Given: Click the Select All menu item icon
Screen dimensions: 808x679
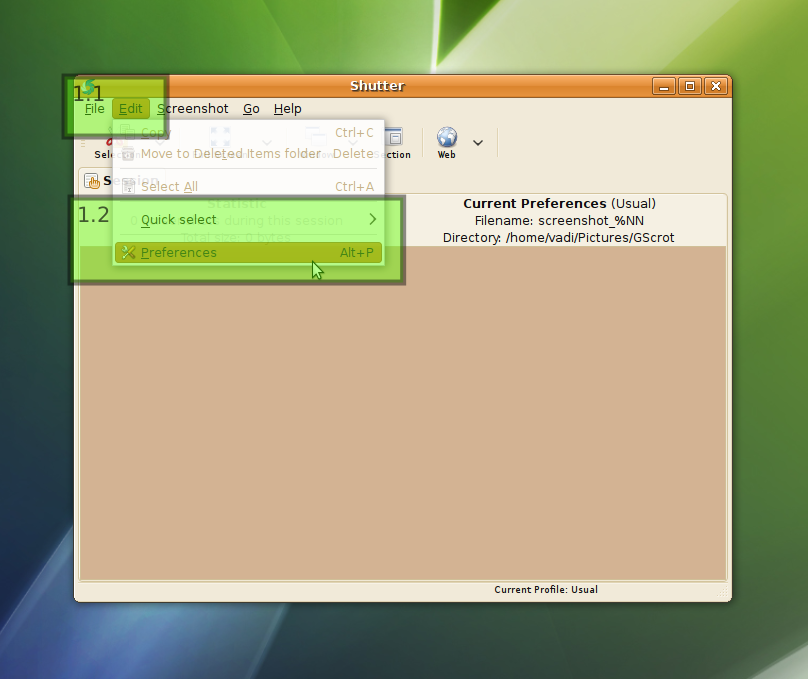Looking at the screenshot, I should click(128, 186).
